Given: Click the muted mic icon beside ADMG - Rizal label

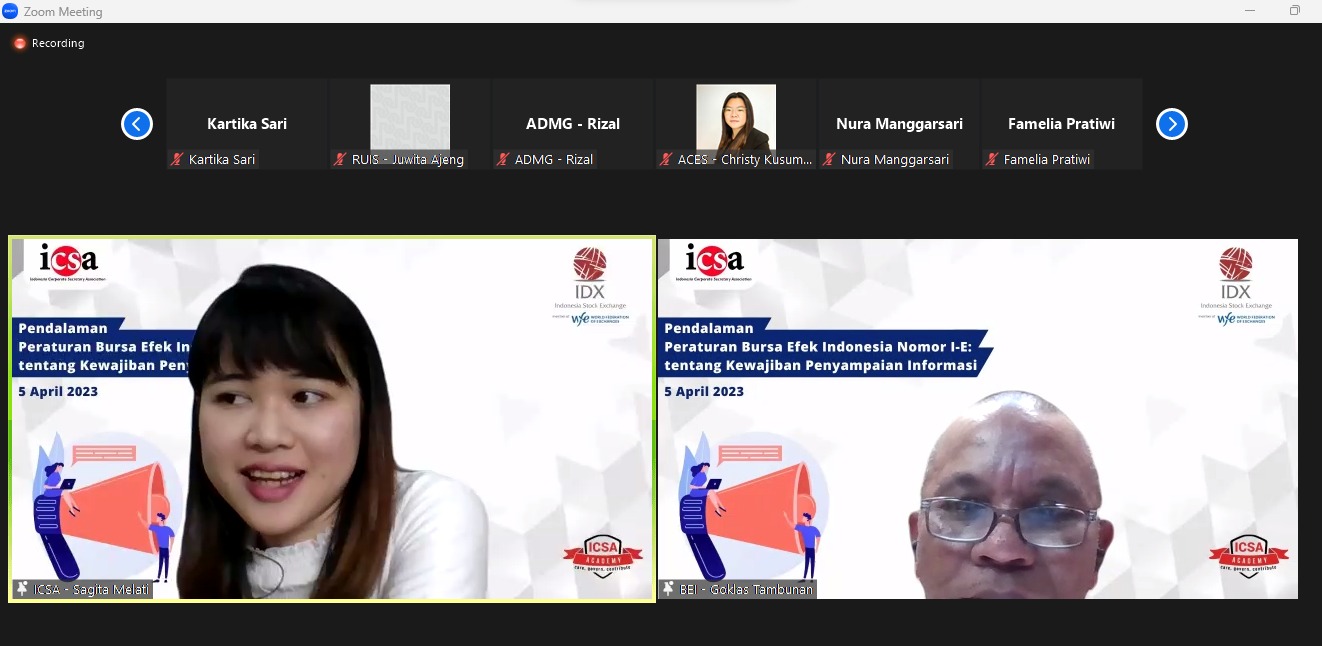Looking at the screenshot, I should [x=504, y=159].
